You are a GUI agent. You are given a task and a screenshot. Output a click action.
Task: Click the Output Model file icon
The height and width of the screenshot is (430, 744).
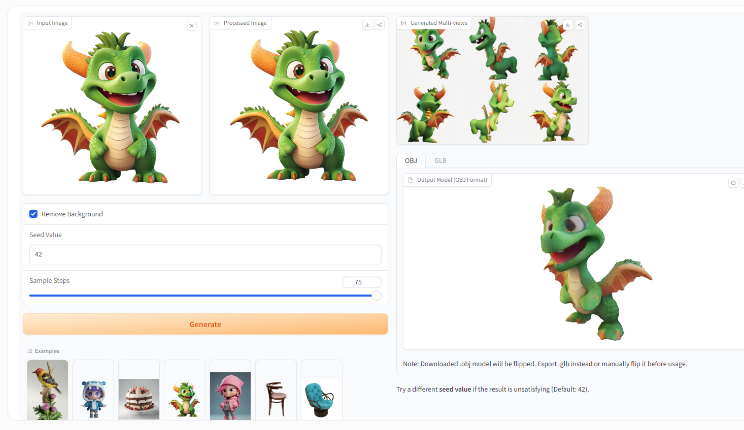pos(410,180)
